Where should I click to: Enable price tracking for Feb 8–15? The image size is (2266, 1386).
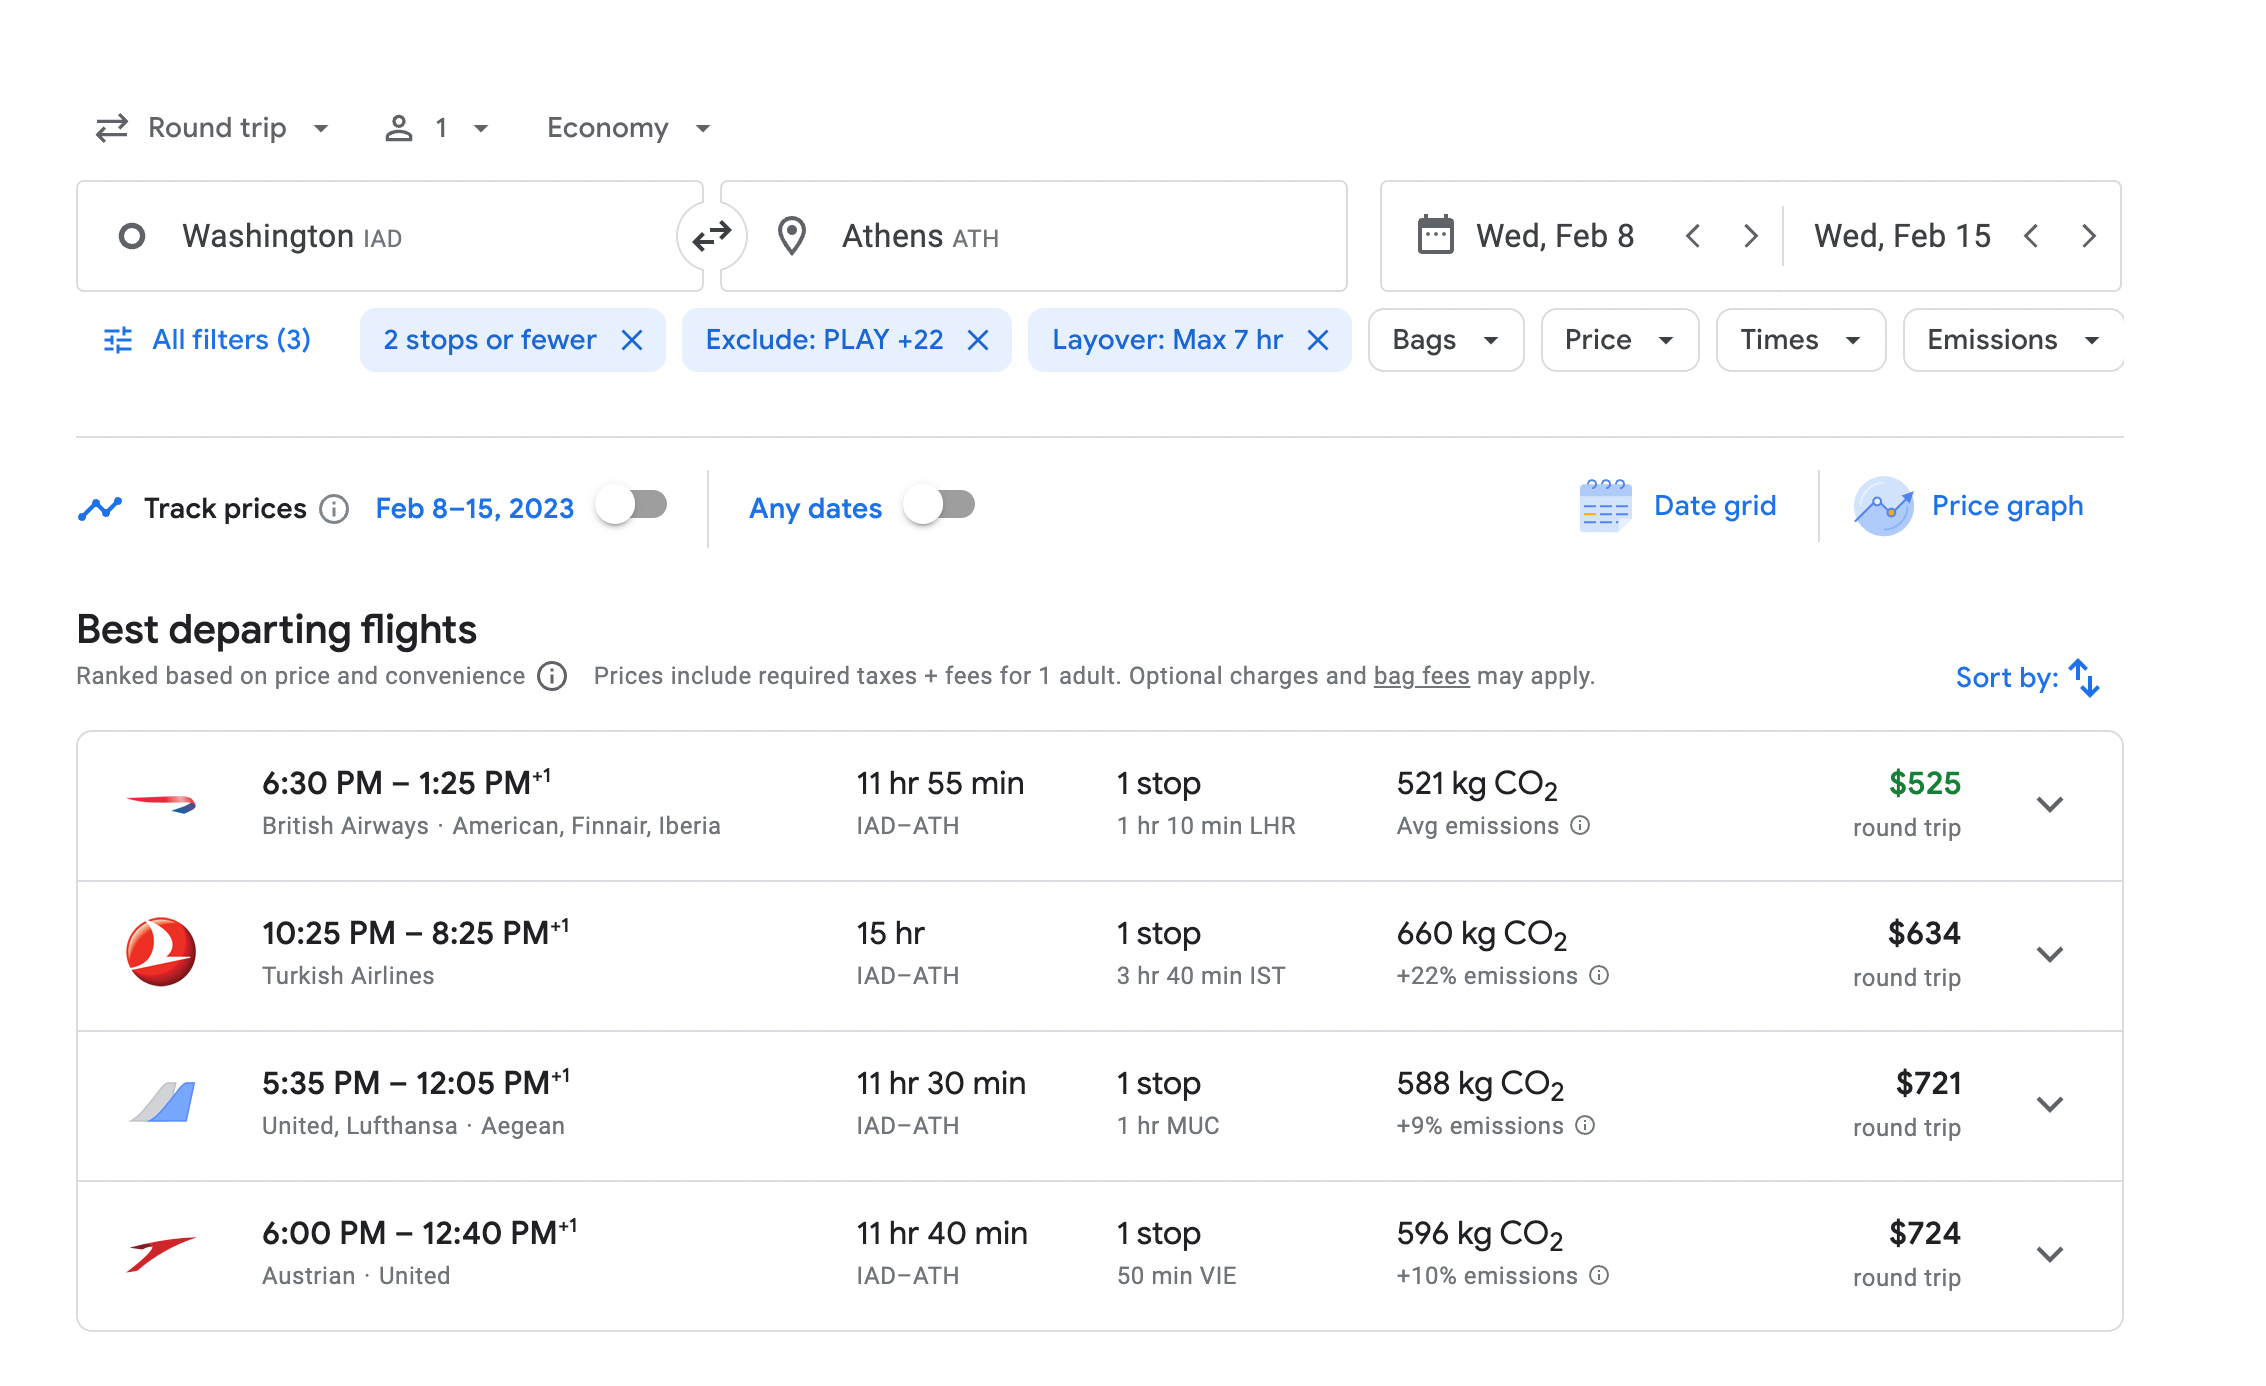632,506
